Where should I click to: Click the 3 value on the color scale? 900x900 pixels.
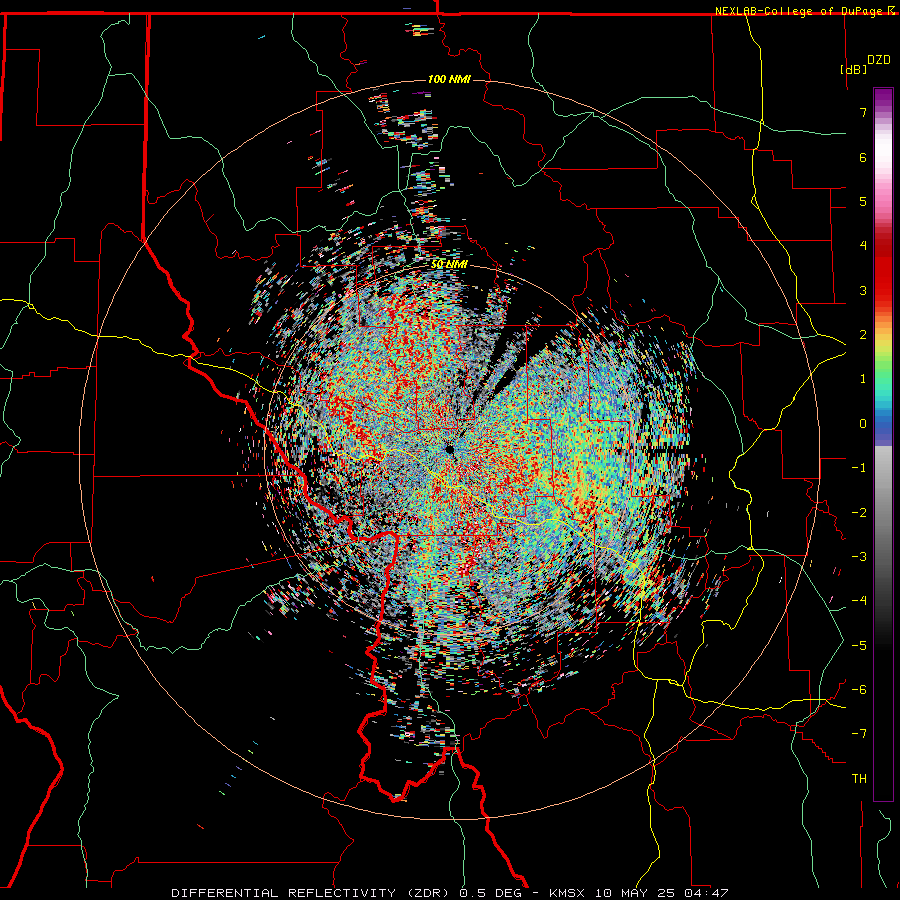click(x=863, y=290)
